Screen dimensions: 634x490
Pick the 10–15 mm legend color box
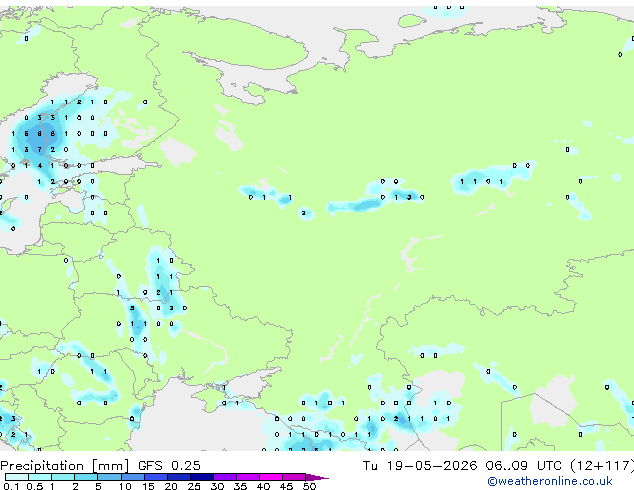[133, 477]
